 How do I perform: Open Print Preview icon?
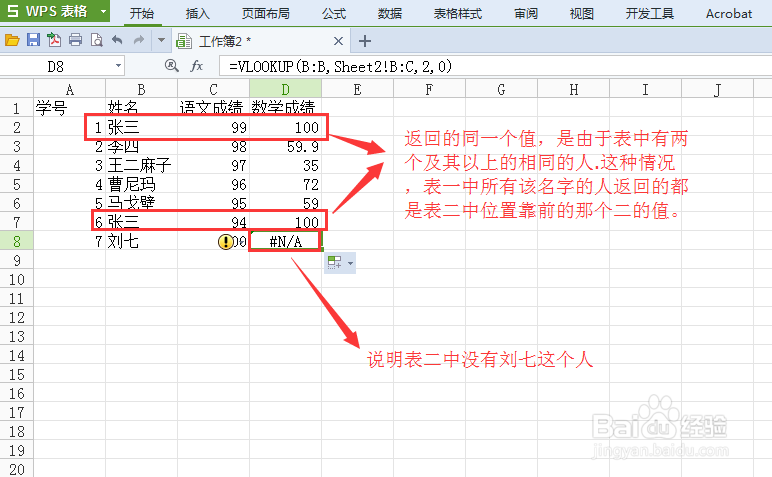click(x=96, y=40)
